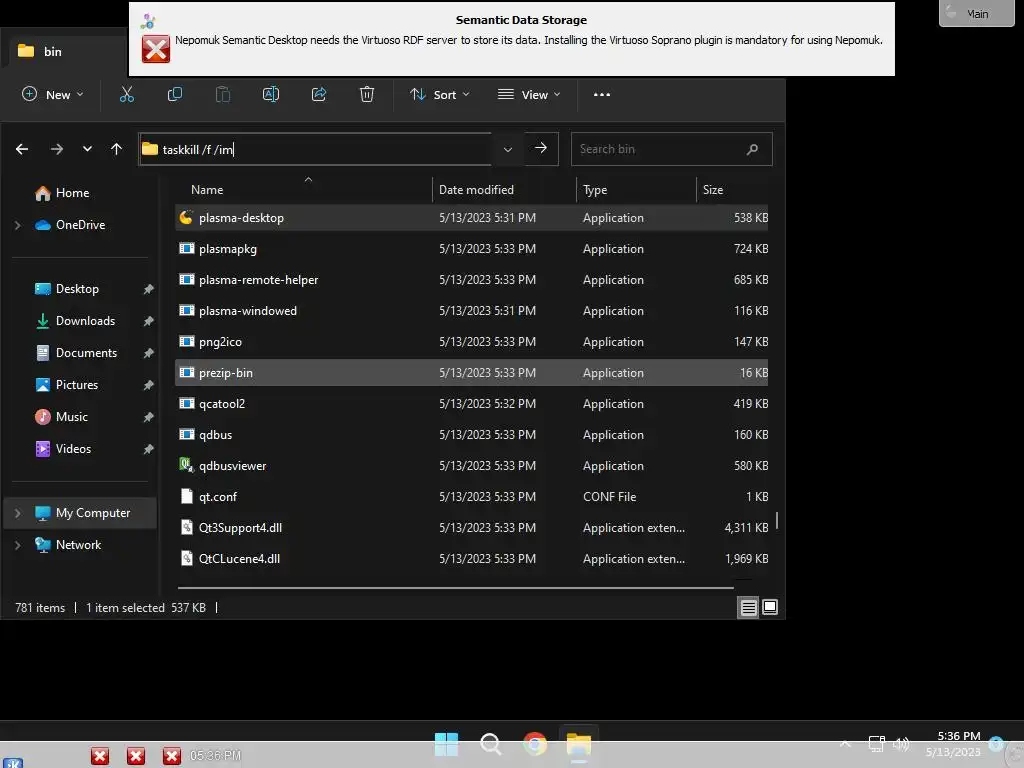
Task: Go forward with the right arrow
Action: point(57,149)
